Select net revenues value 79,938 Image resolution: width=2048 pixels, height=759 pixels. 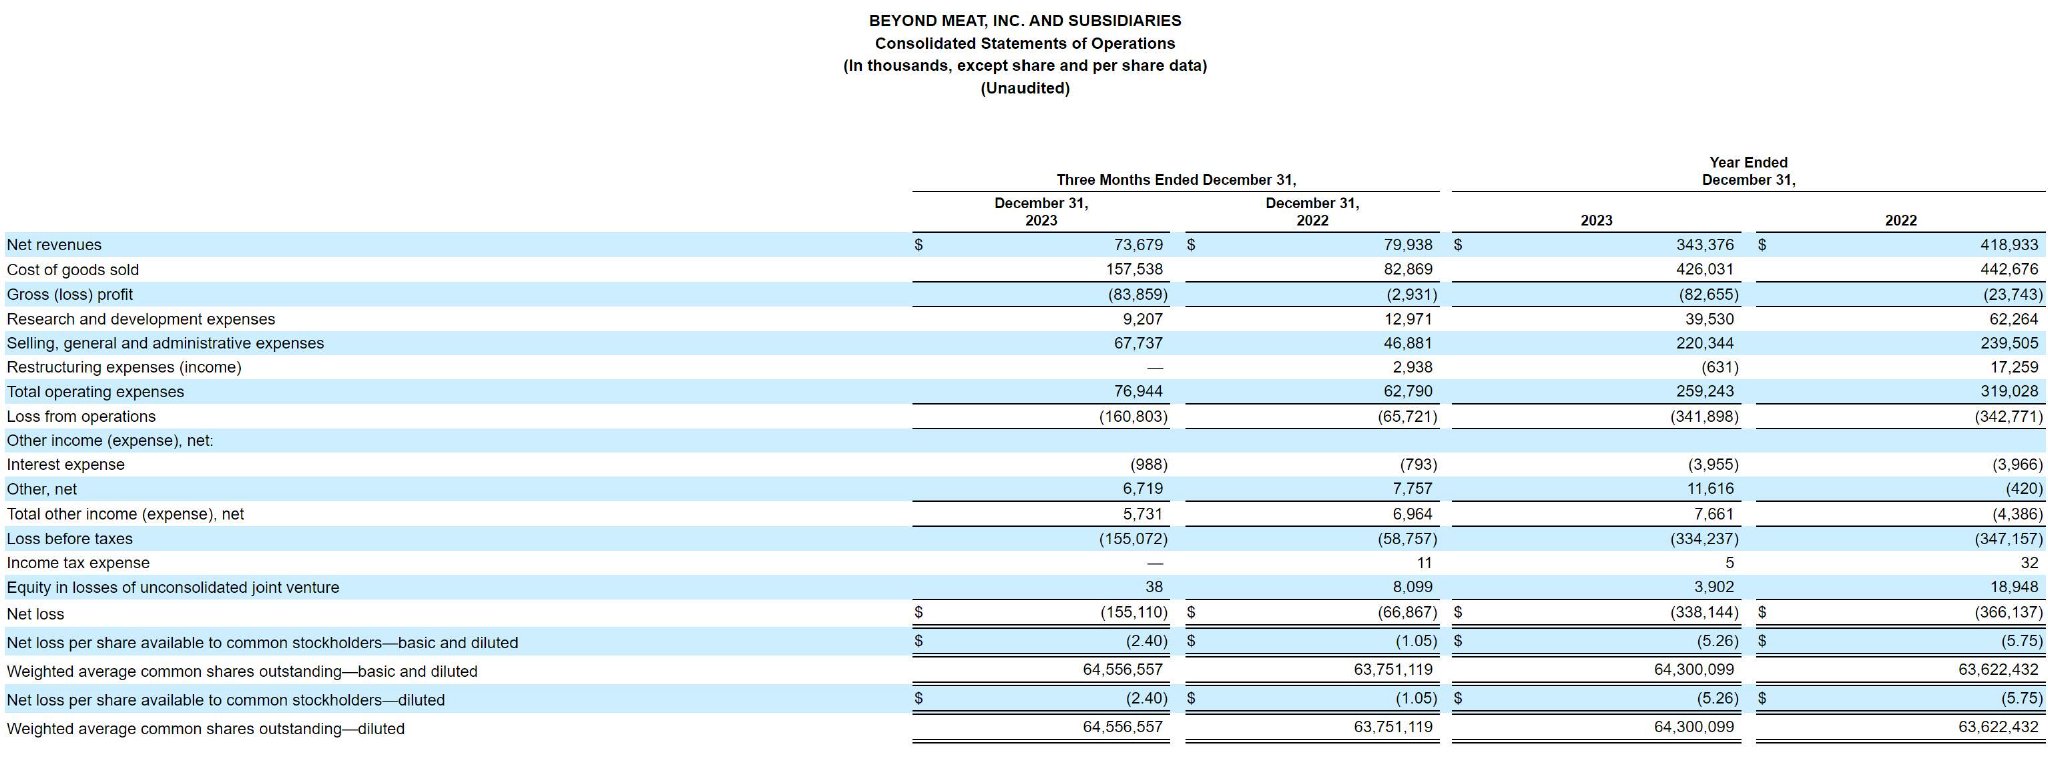pyautogui.click(x=1408, y=245)
